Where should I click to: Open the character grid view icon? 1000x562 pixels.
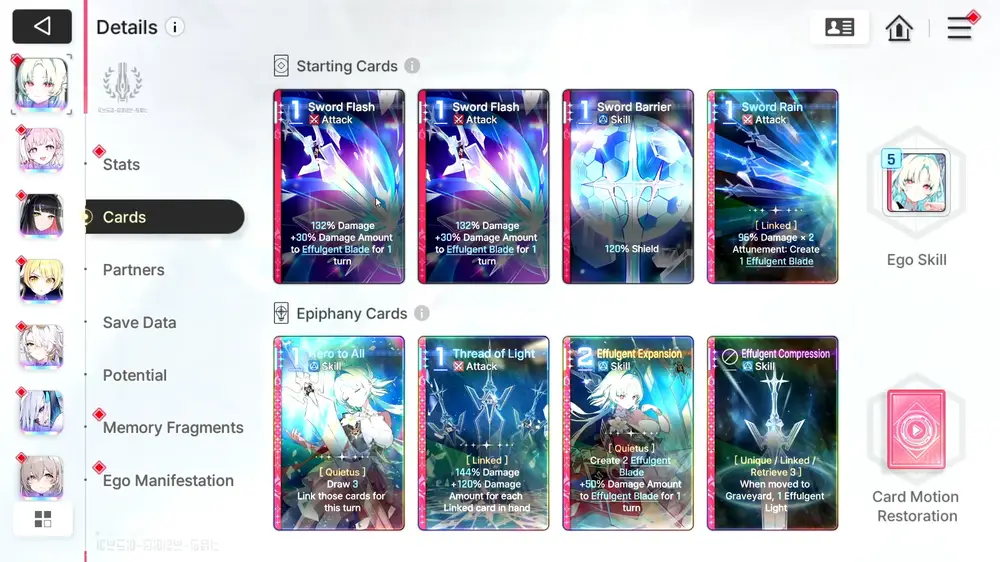[x=43, y=519]
